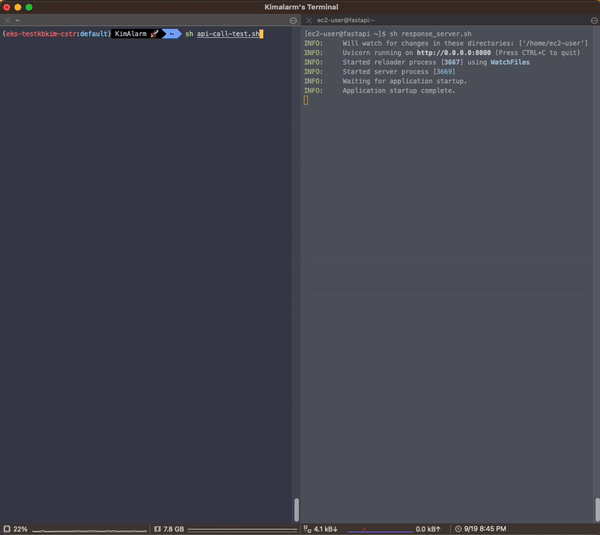Click the 0.0 kB upload indicator

(428, 529)
